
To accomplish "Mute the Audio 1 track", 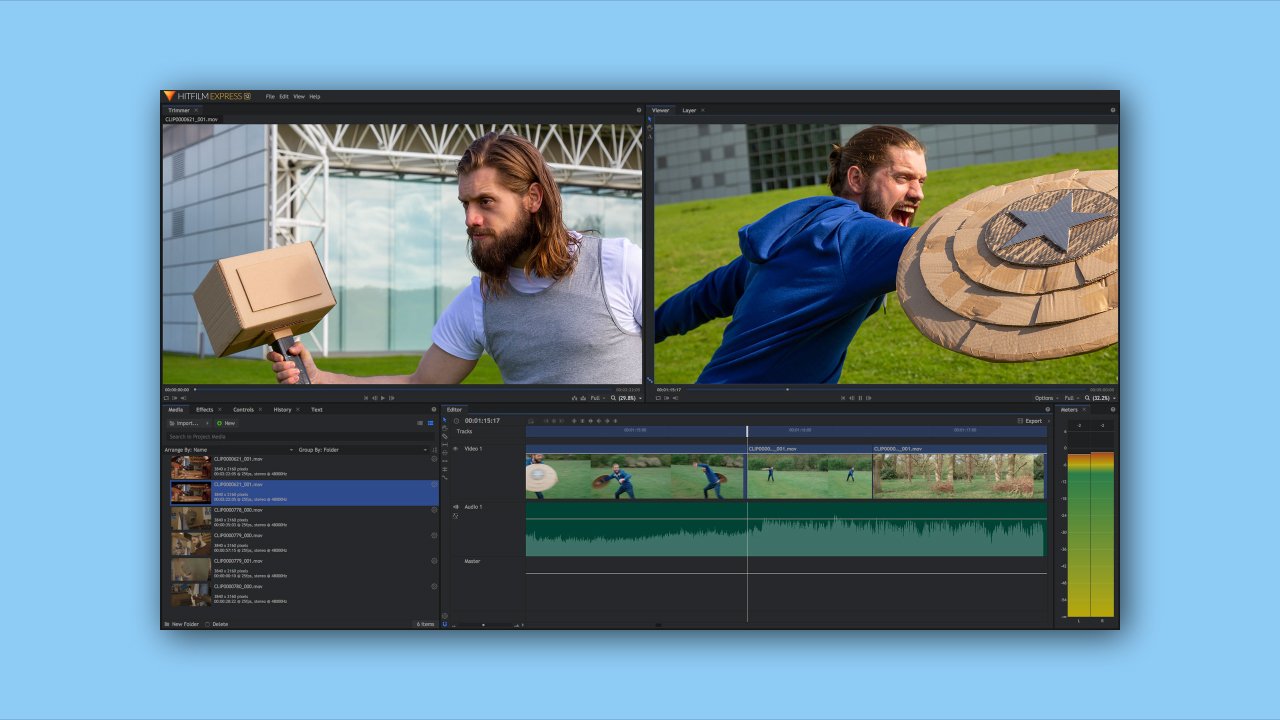I will point(456,506).
